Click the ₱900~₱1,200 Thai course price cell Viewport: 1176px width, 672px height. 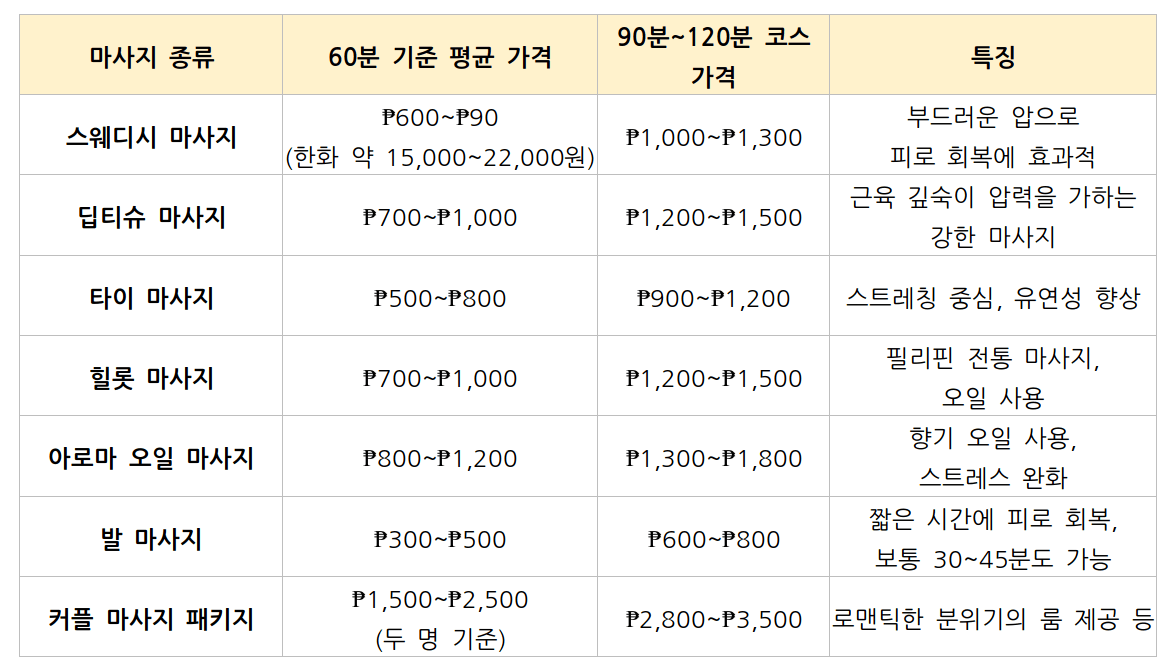[713, 298]
